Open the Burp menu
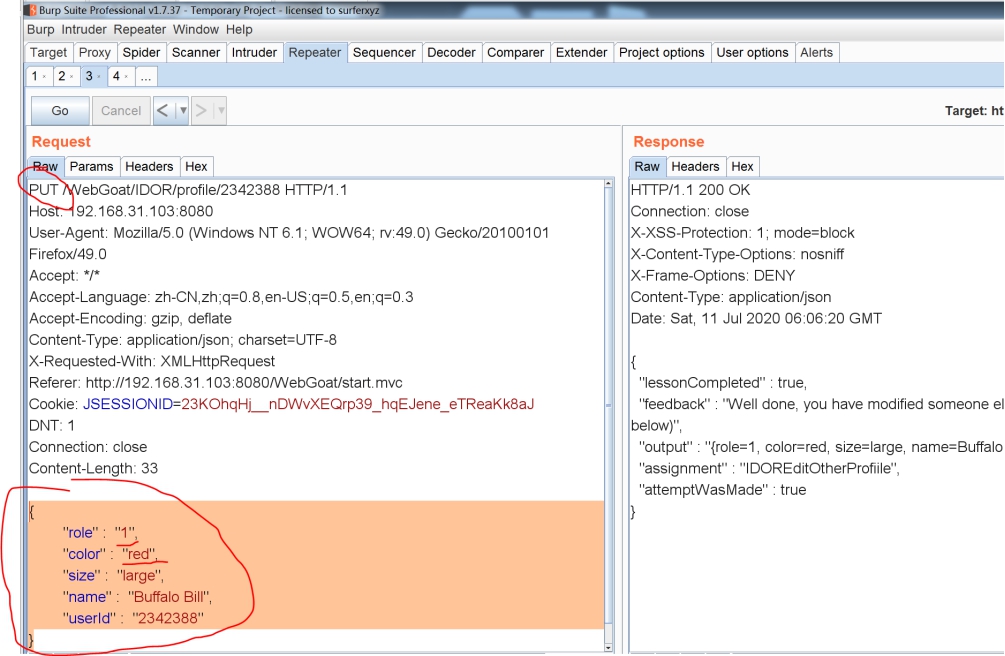Screen dimensions: 1005x656 pos(40,29)
